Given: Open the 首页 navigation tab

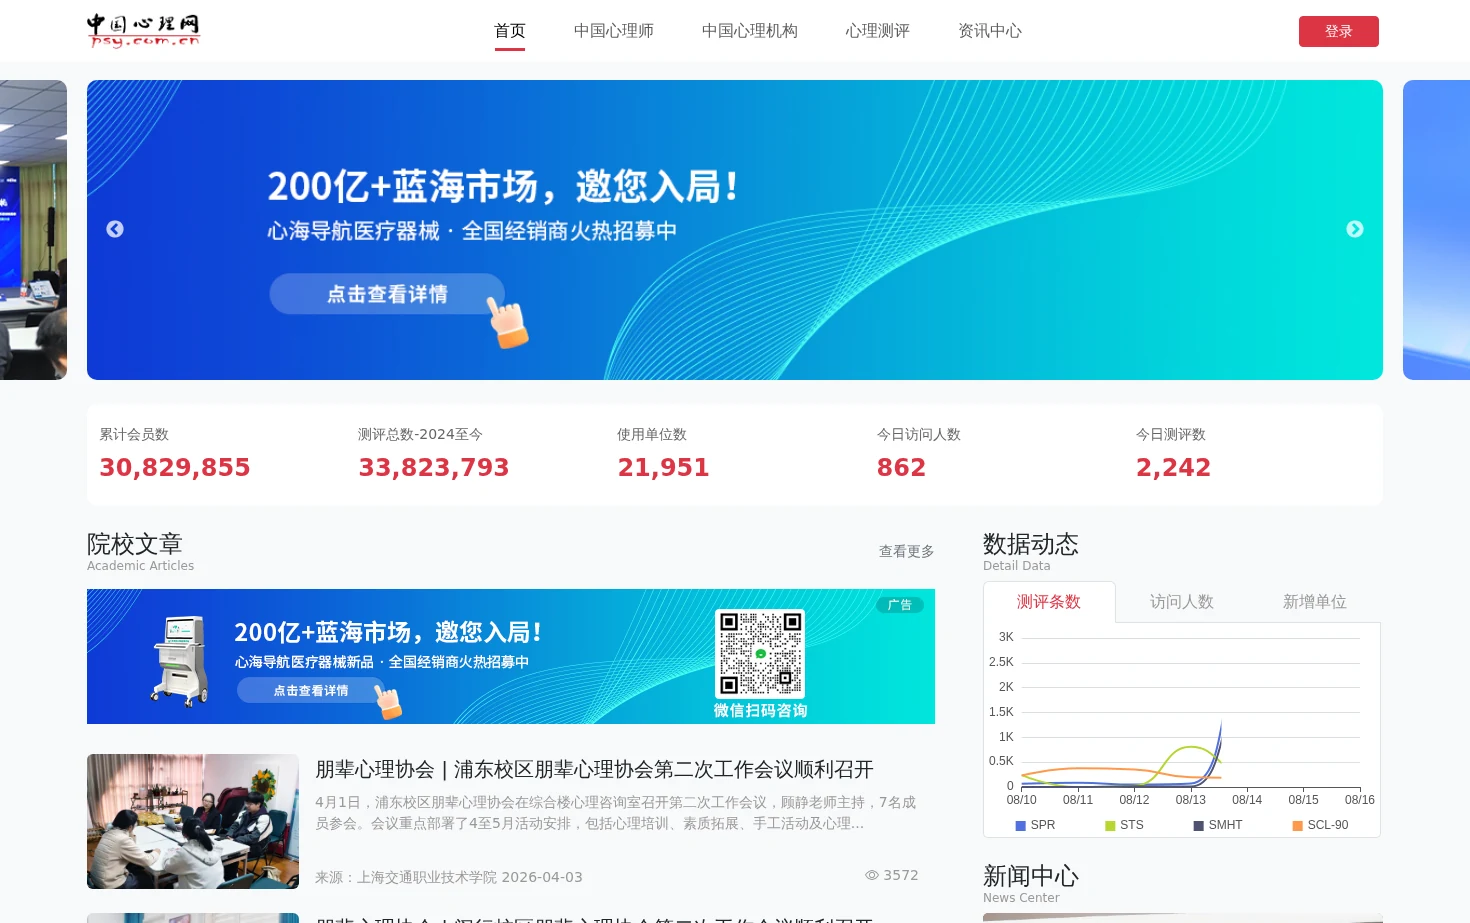Looking at the screenshot, I should click(510, 31).
